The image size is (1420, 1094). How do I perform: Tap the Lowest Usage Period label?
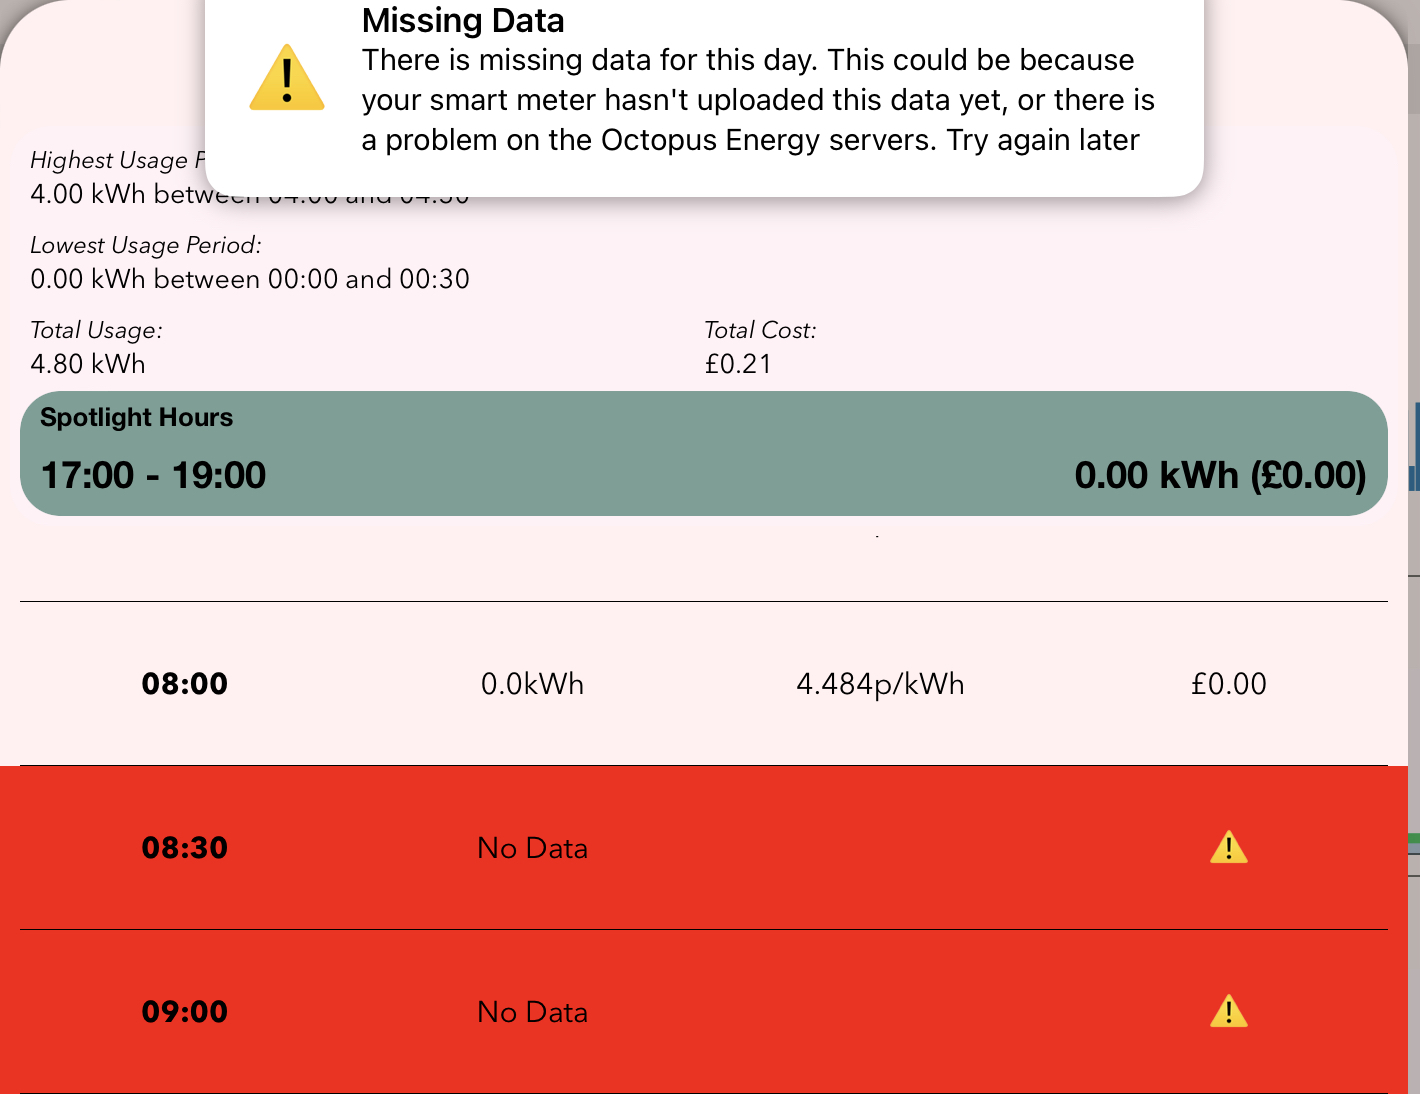[146, 246]
